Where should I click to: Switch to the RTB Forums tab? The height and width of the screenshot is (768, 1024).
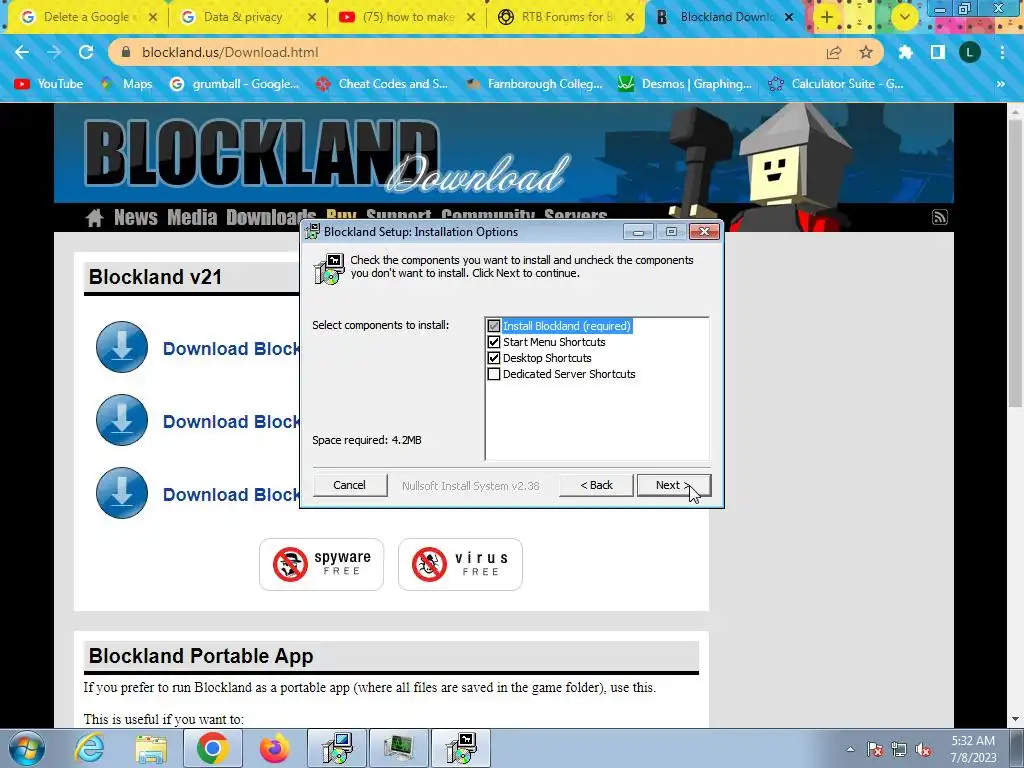[567, 17]
